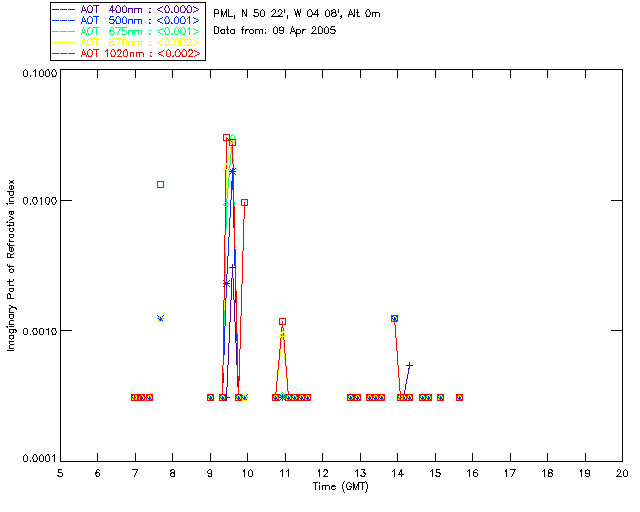Click the 0.1000 y-axis tick label
This screenshot has height=512, width=640.
(x=40, y=73)
